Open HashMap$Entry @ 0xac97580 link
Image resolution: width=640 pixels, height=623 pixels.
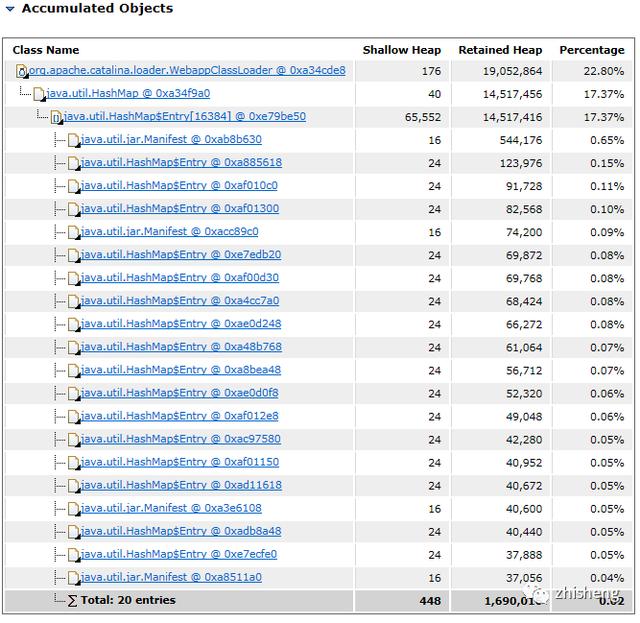[180, 439]
